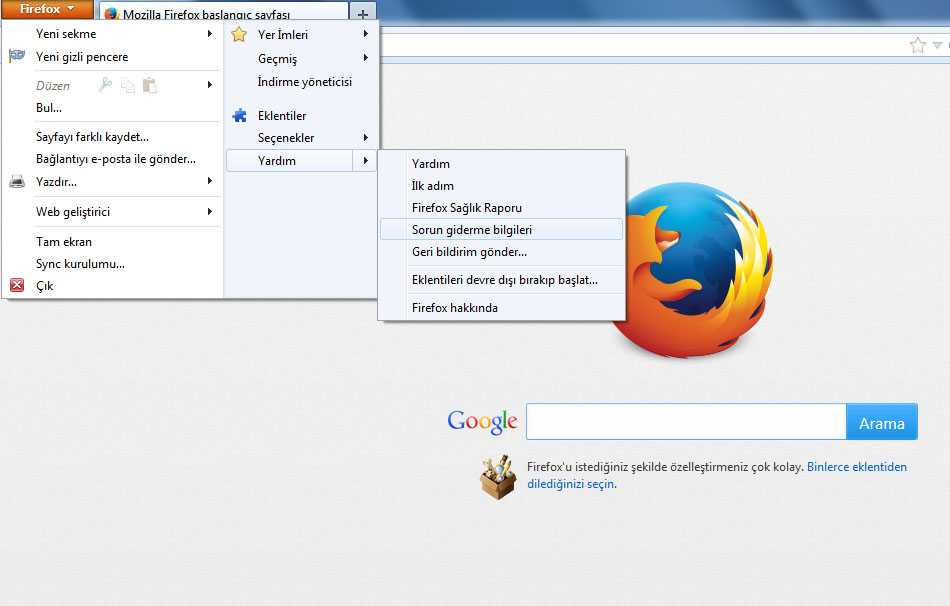This screenshot has width=950, height=606.
Task: Choose Sync kurulumu...
Action: click(x=112, y=264)
